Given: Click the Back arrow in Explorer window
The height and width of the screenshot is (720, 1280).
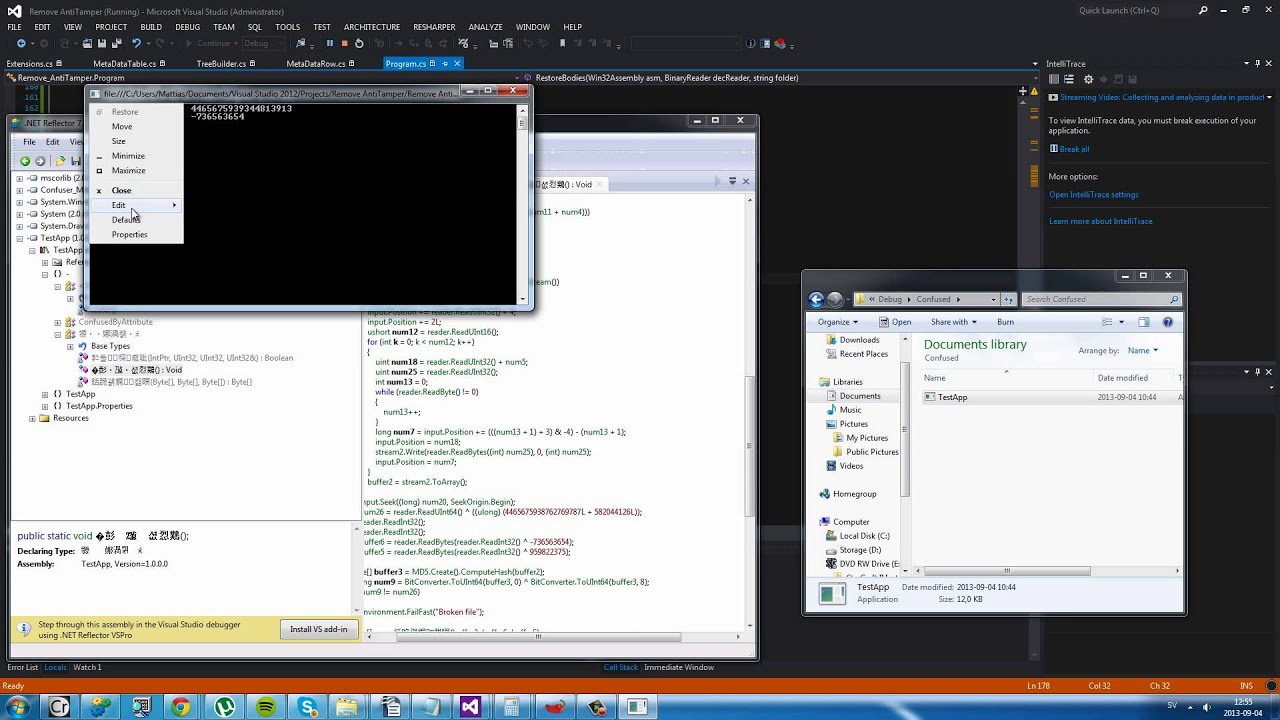Looking at the screenshot, I should (816, 299).
